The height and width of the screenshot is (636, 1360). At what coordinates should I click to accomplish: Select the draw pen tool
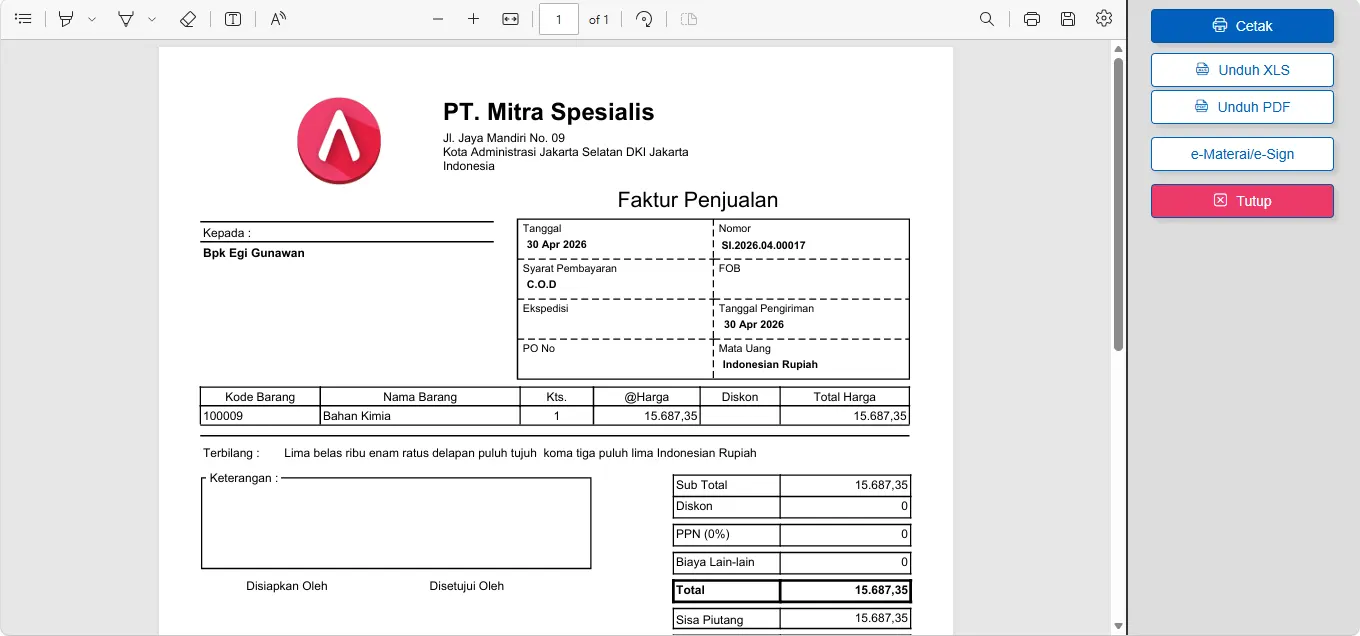coord(126,19)
